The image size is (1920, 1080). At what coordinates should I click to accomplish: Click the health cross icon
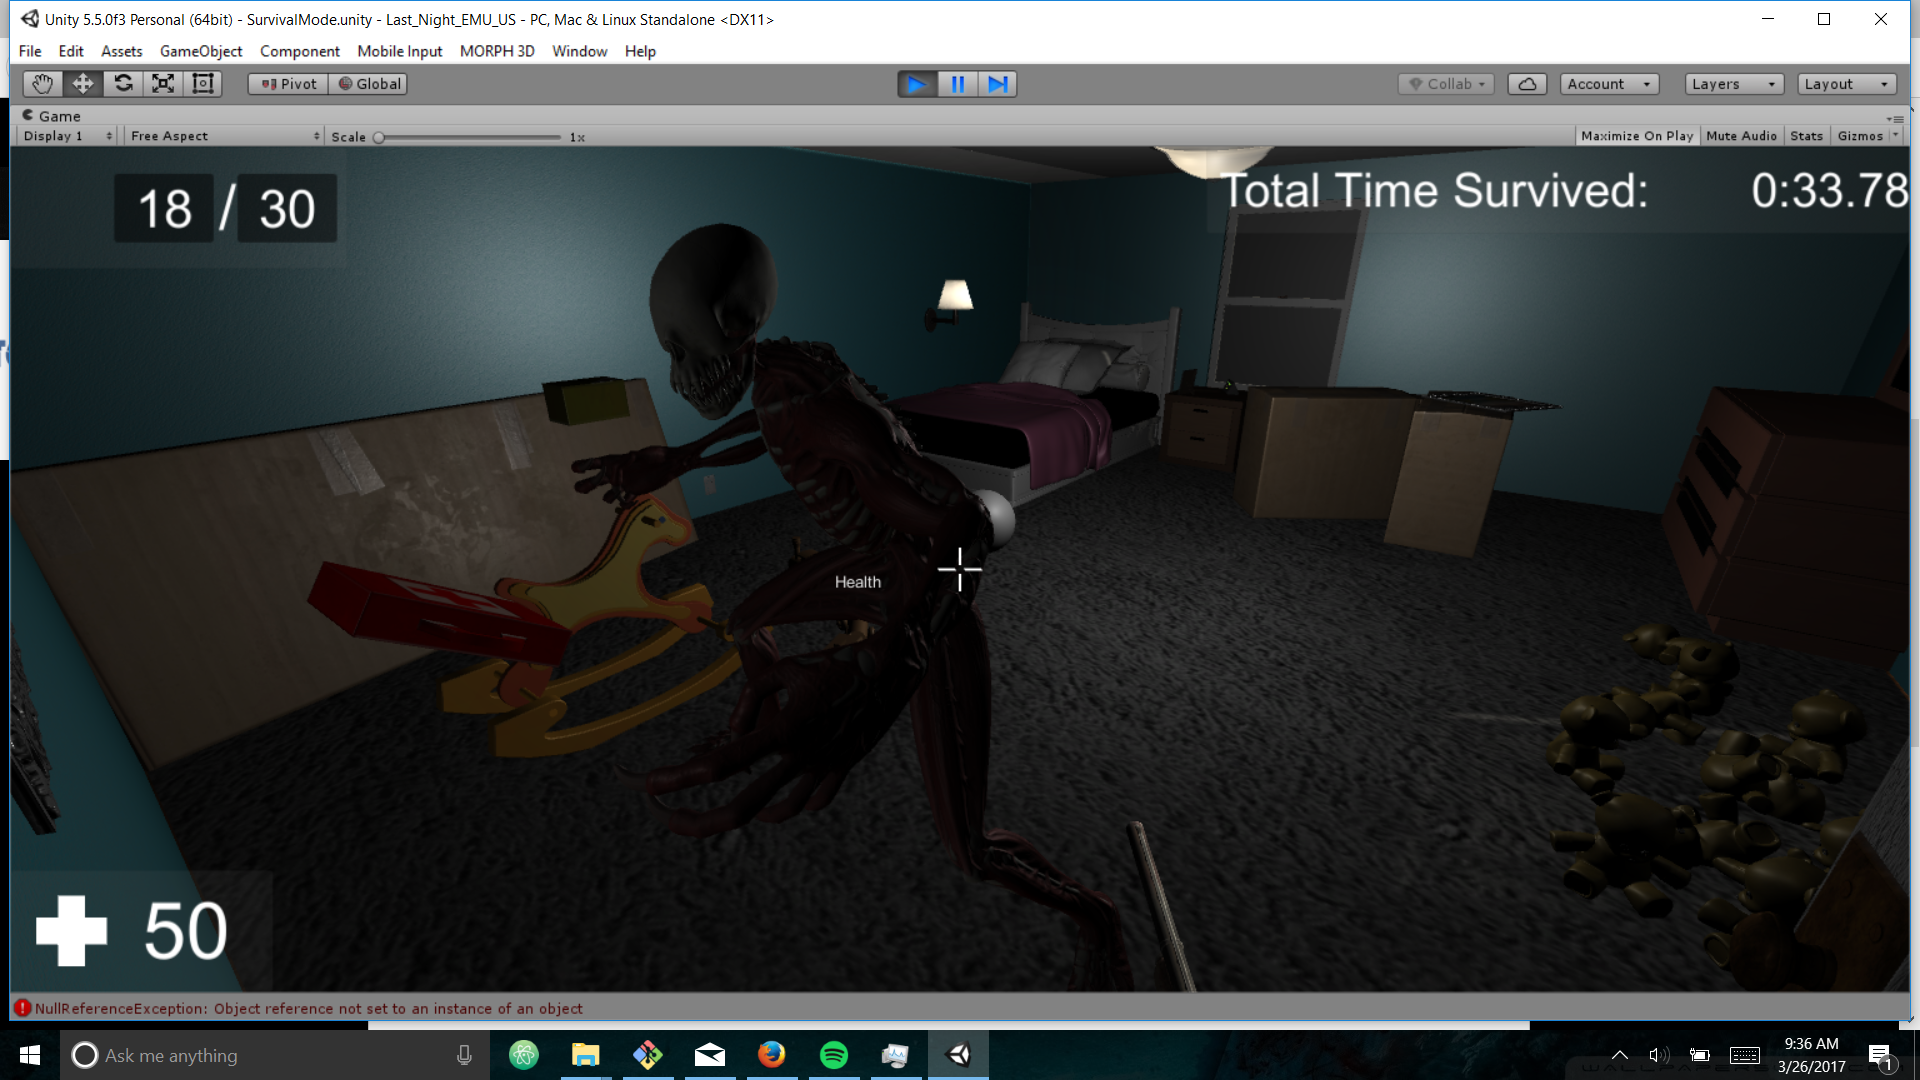pos(71,931)
